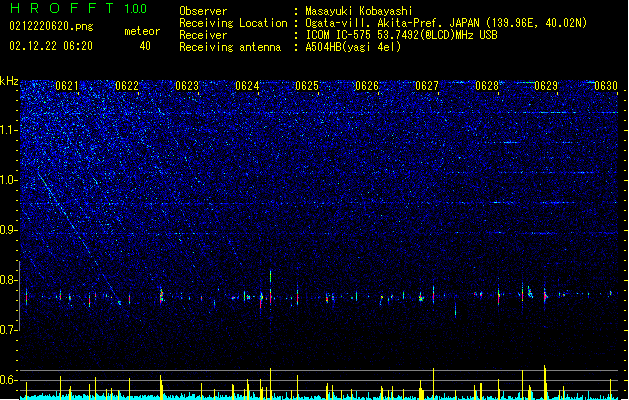Click time marker 0628
Image resolution: width=629 pixels, height=400 pixels.
(487, 86)
